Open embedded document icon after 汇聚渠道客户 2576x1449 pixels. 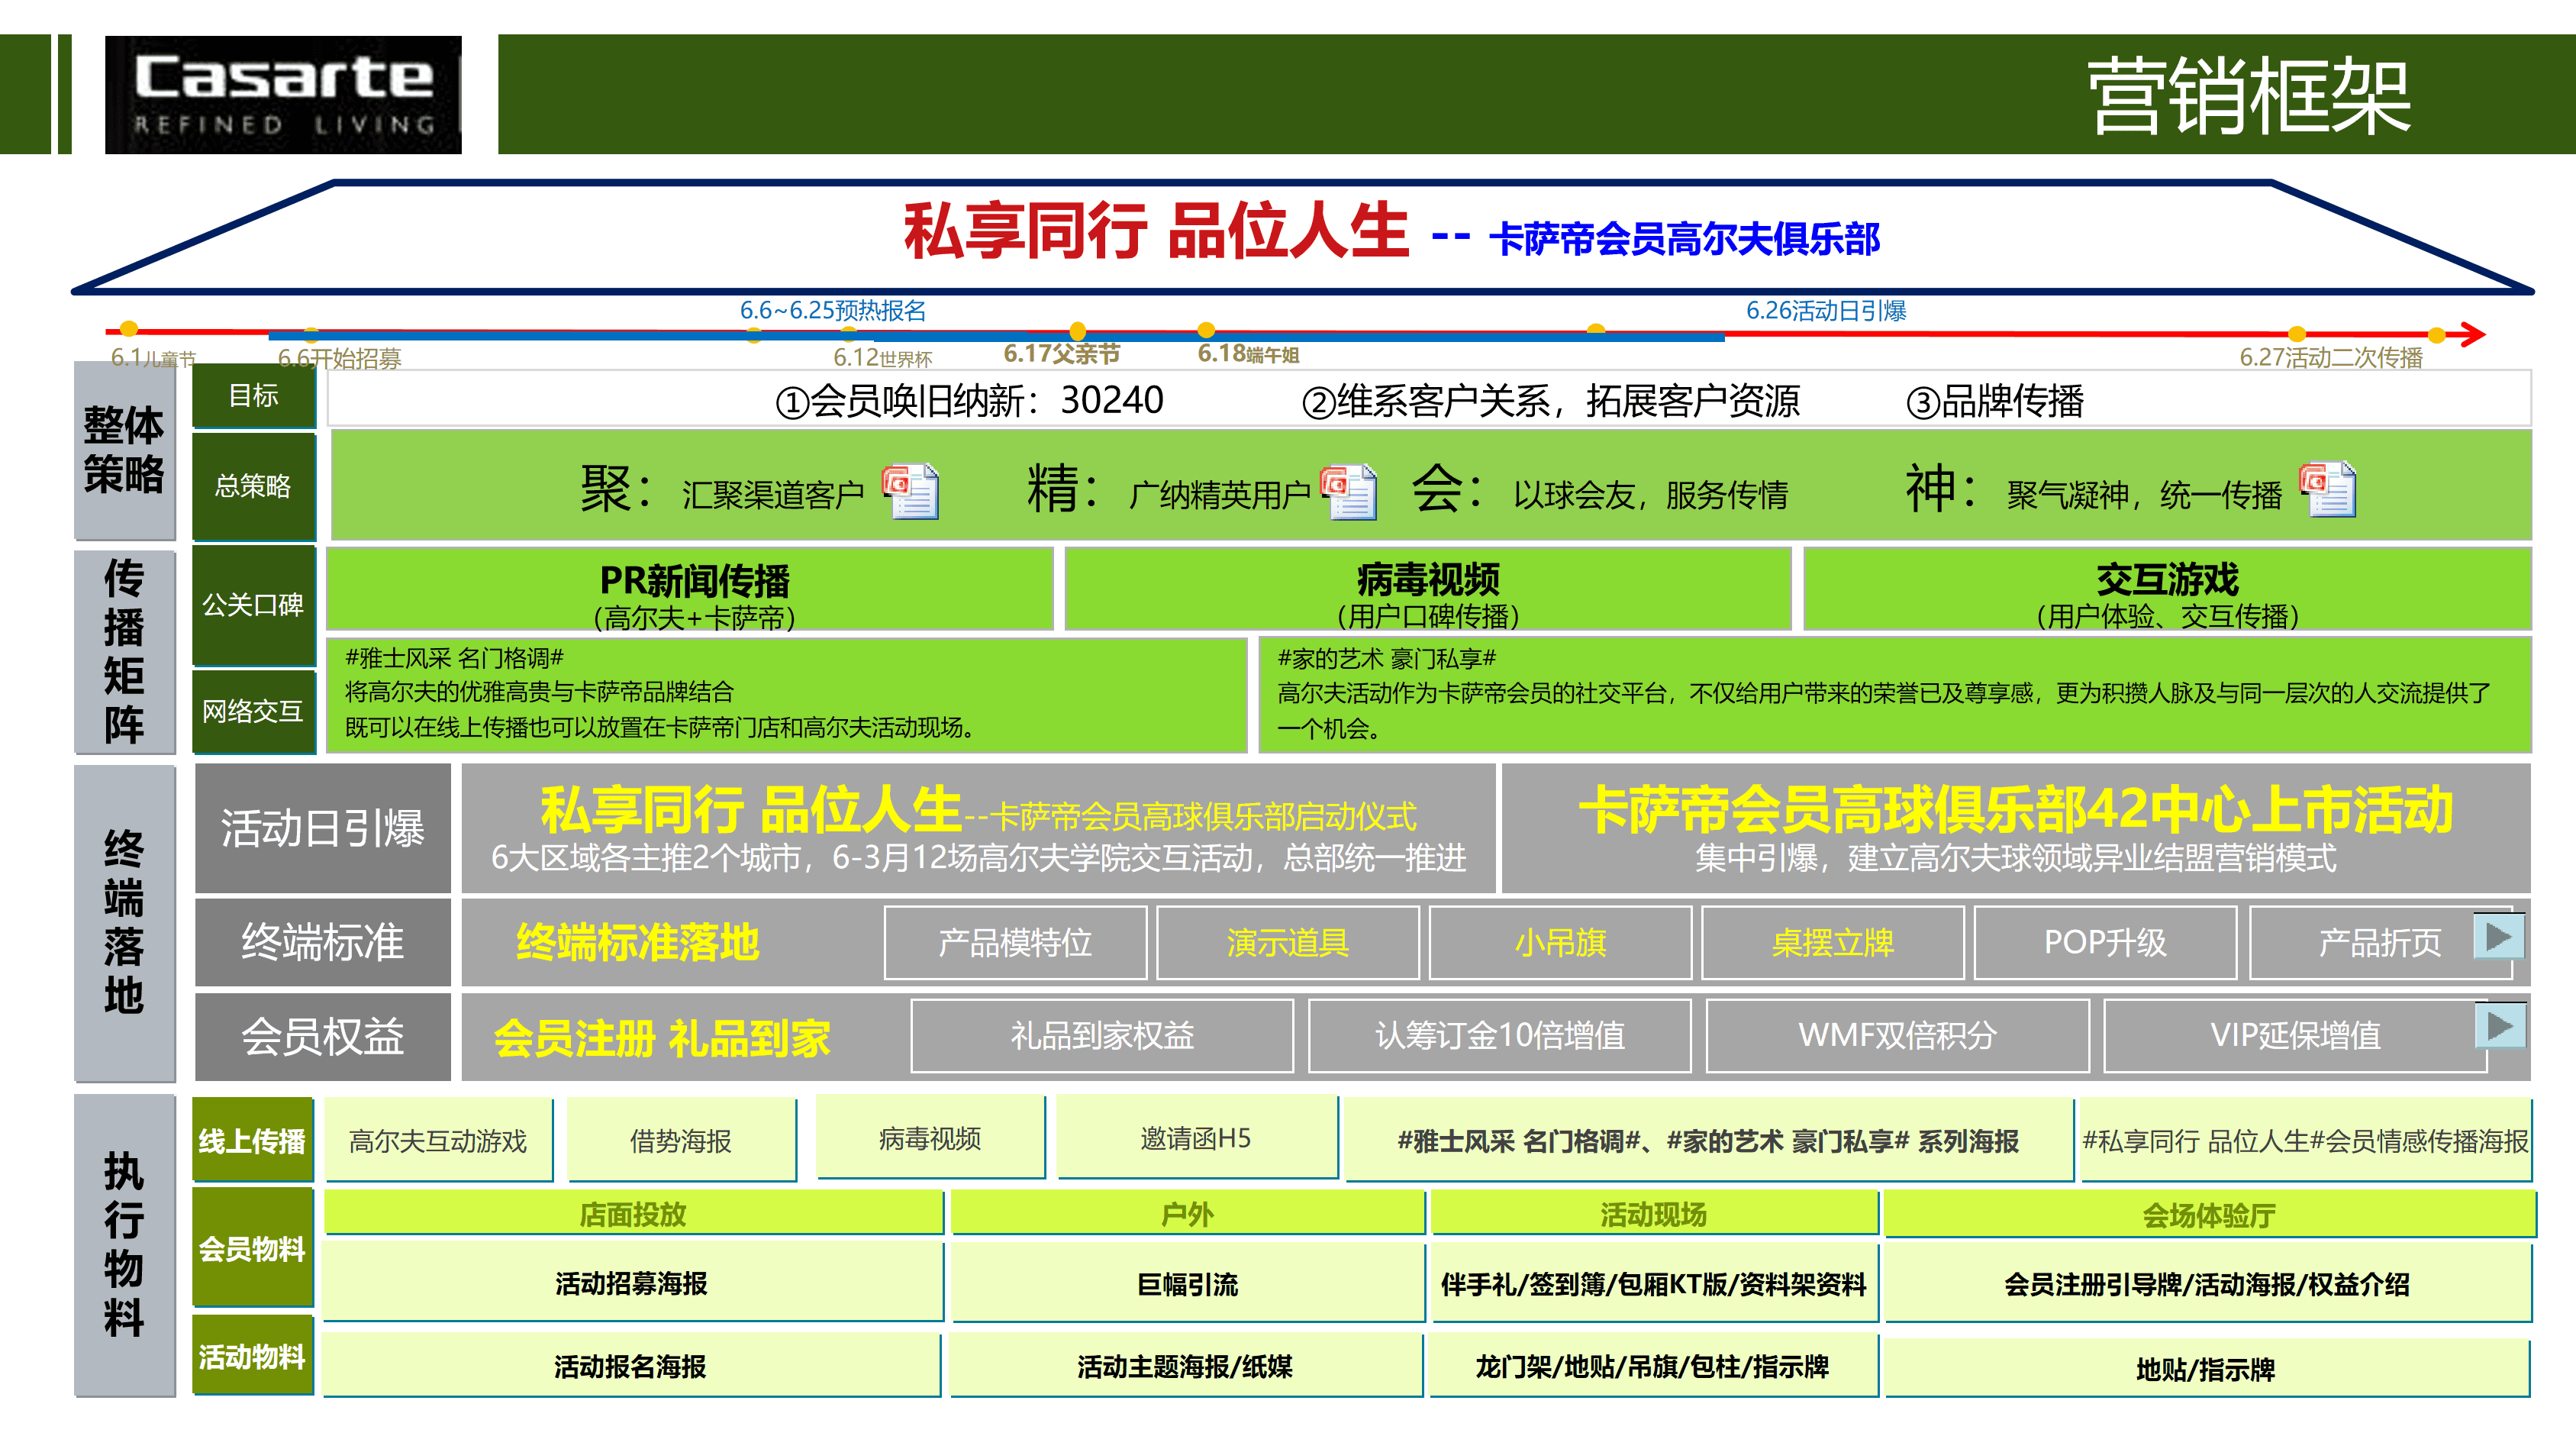click(910, 491)
